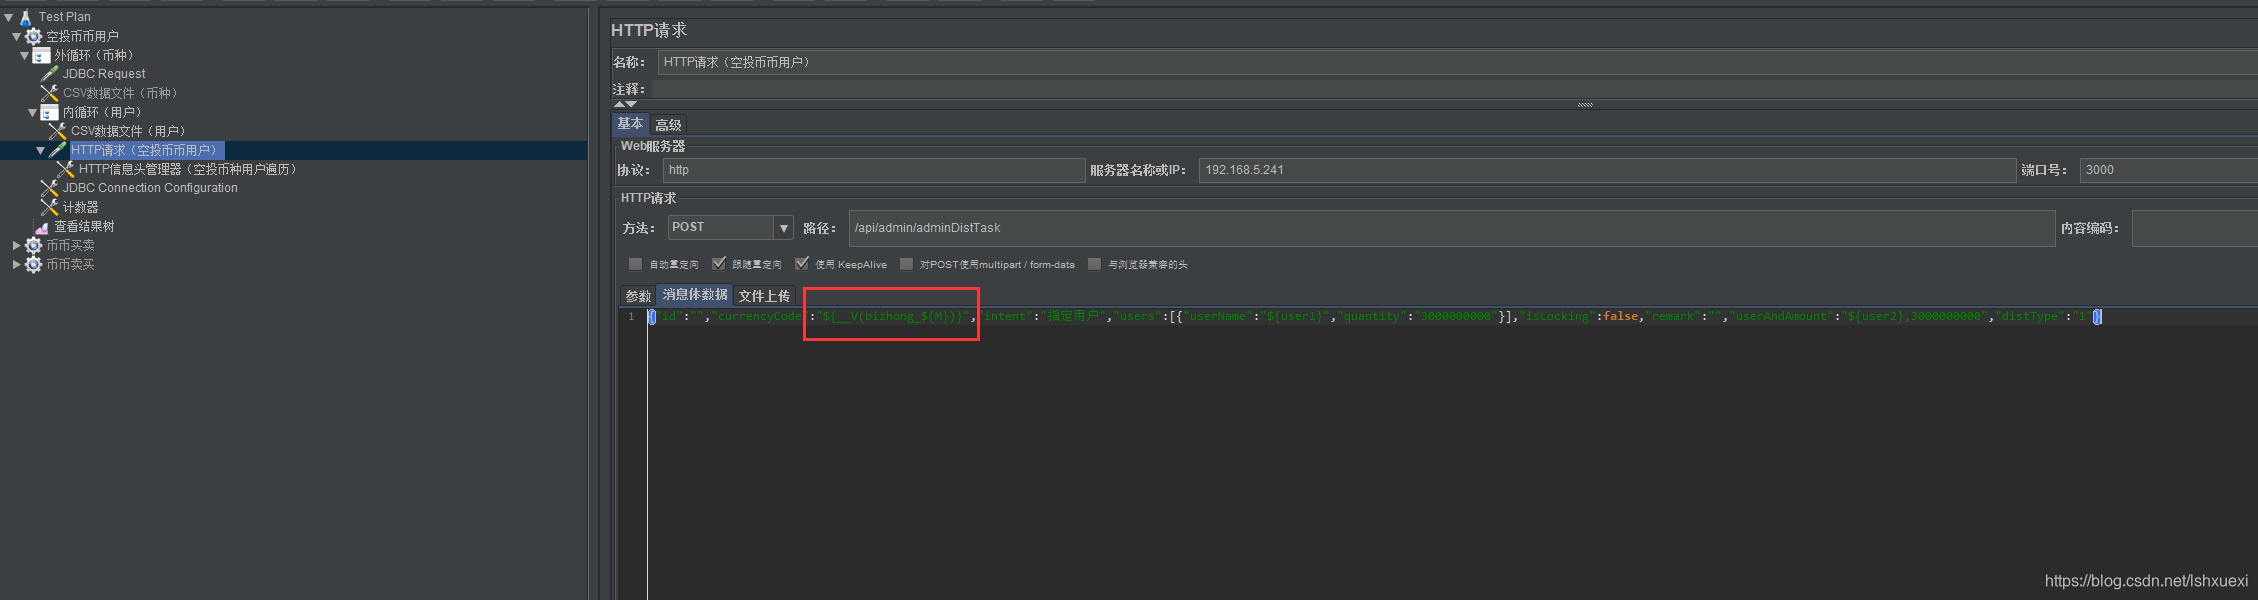This screenshot has width=2258, height=600.
Task: Expand the 币币买卖 thread group
Action: click(17, 245)
